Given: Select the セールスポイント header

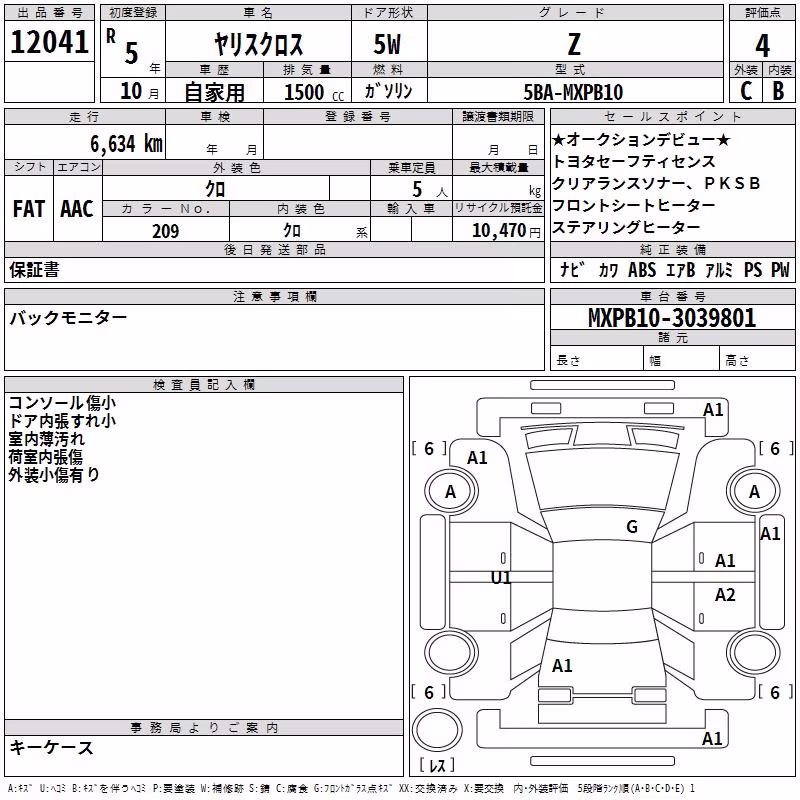Looking at the screenshot, I should click(673, 116).
